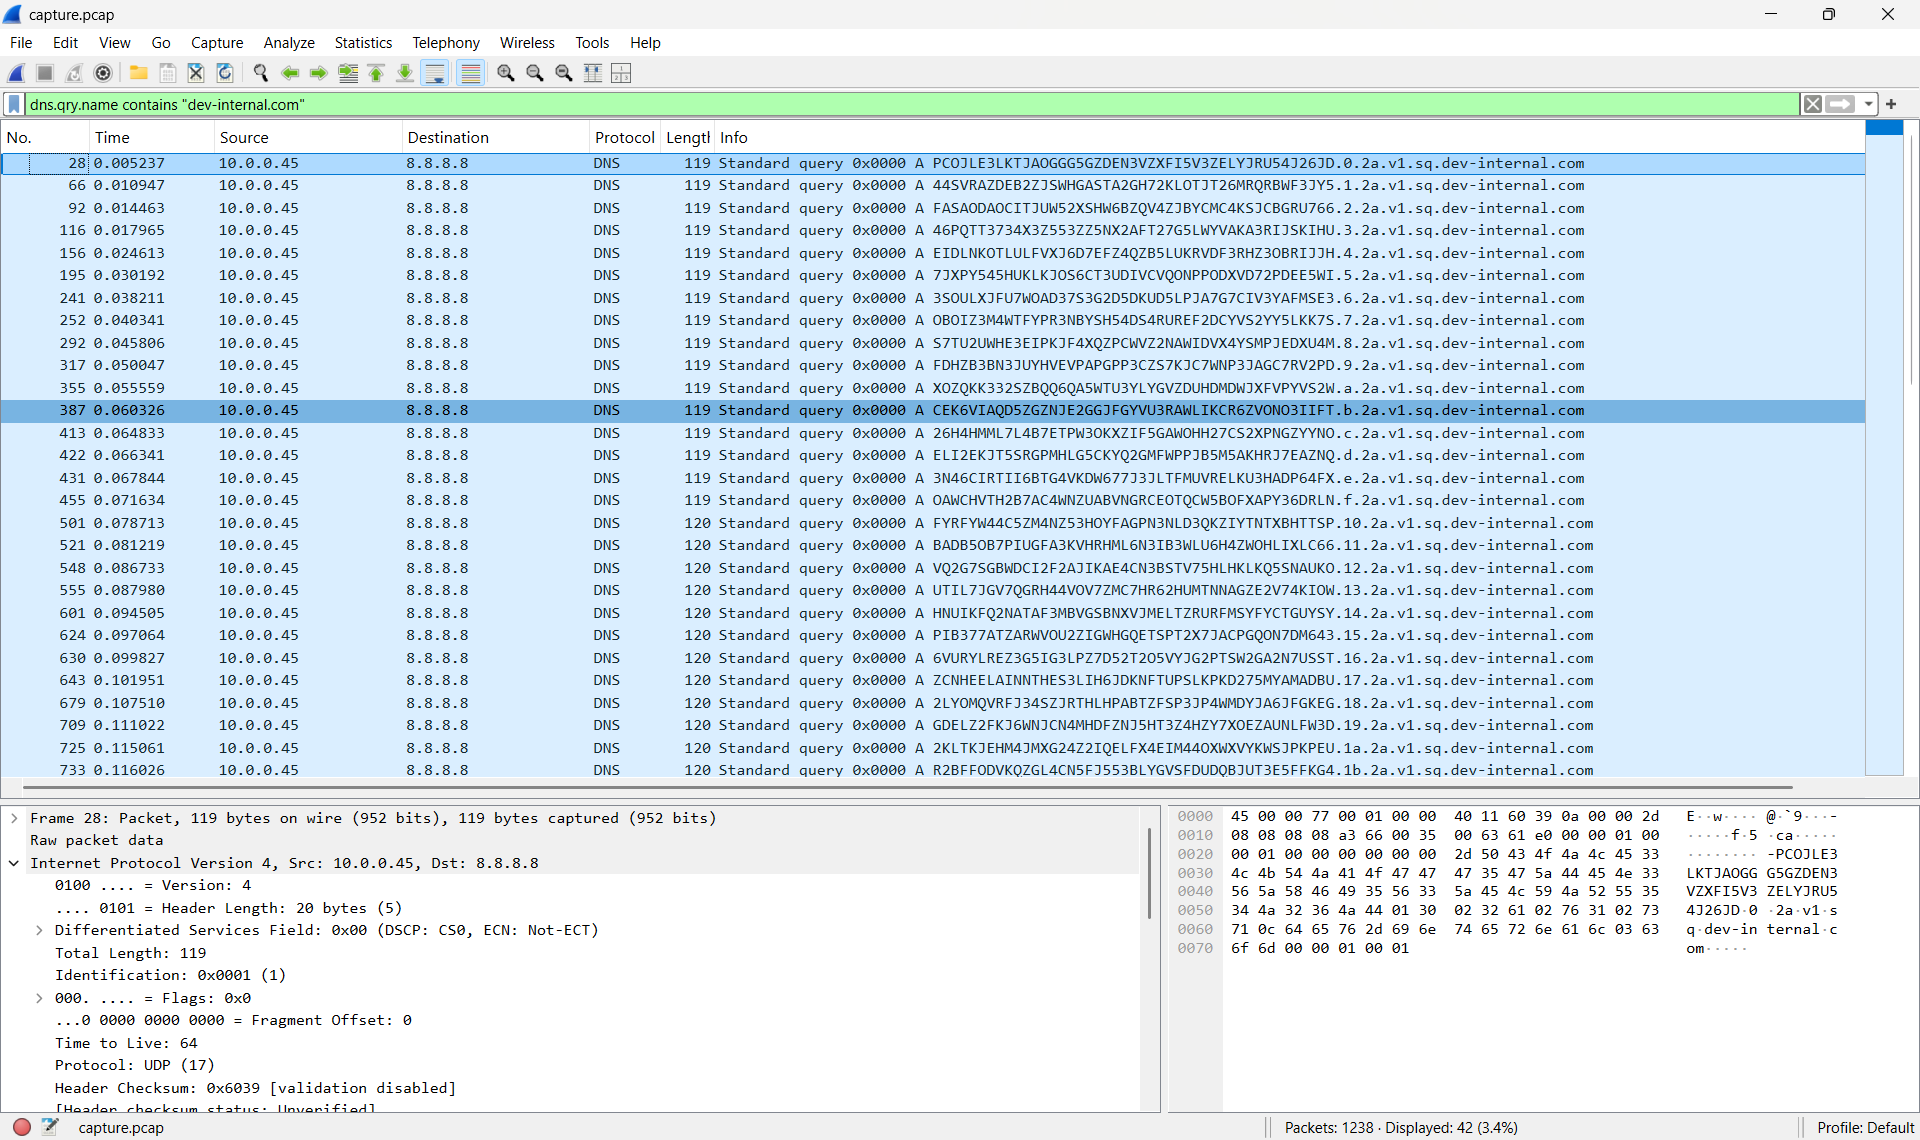The width and height of the screenshot is (1920, 1140).
Task: Open the display filter bookmark menu
Action: coord(14,104)
